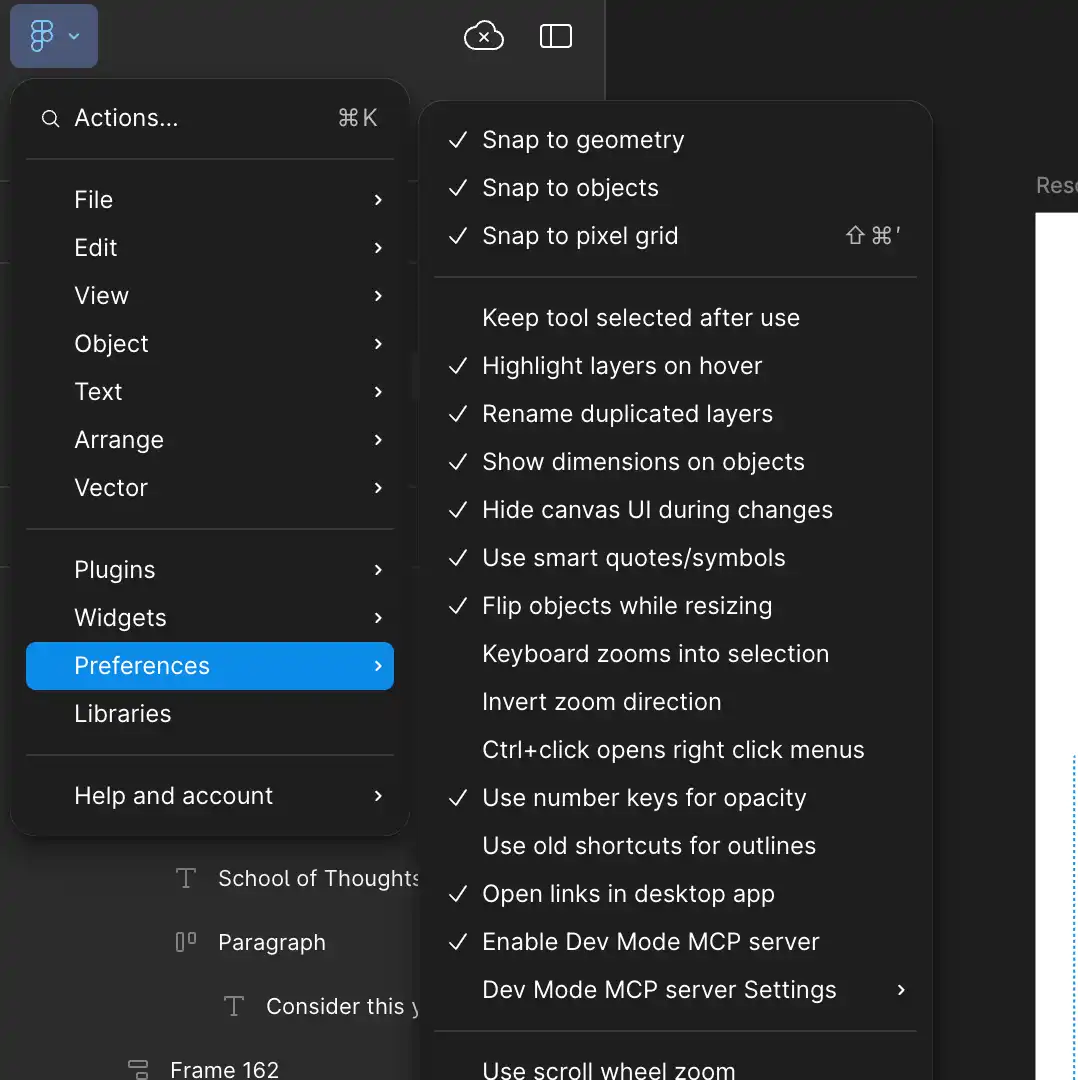
Task: Toggle Open links in desktop app
Action: coord(675,893)
